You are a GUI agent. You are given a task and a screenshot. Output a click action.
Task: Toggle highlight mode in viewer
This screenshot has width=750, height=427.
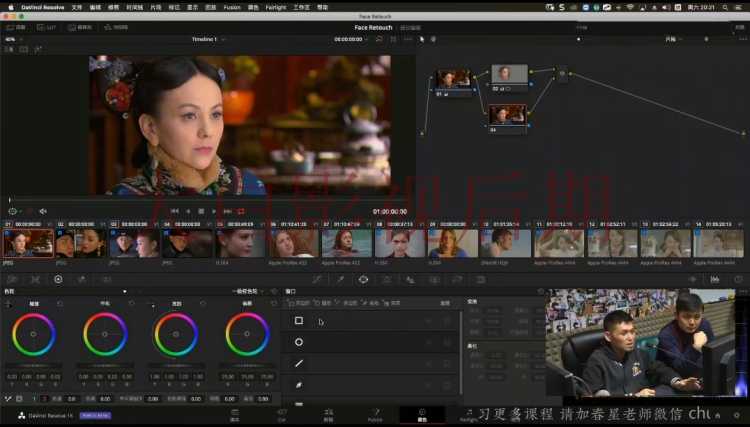[38, 49]
